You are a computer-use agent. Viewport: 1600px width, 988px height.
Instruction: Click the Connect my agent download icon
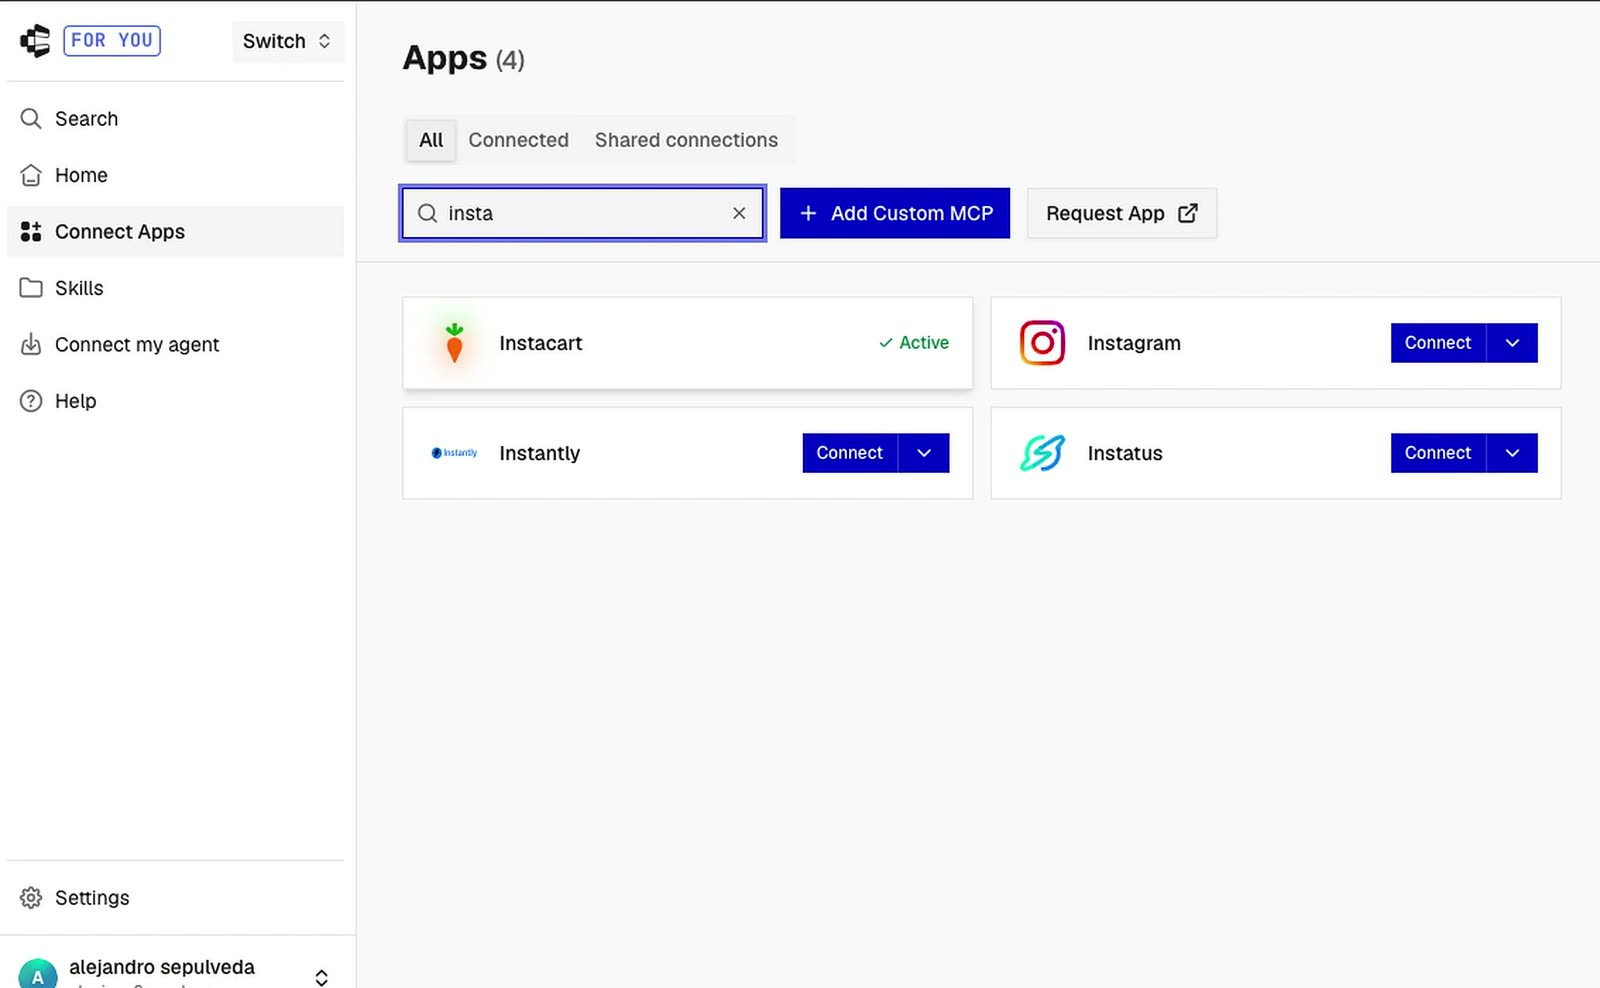(x=31, y=345)
